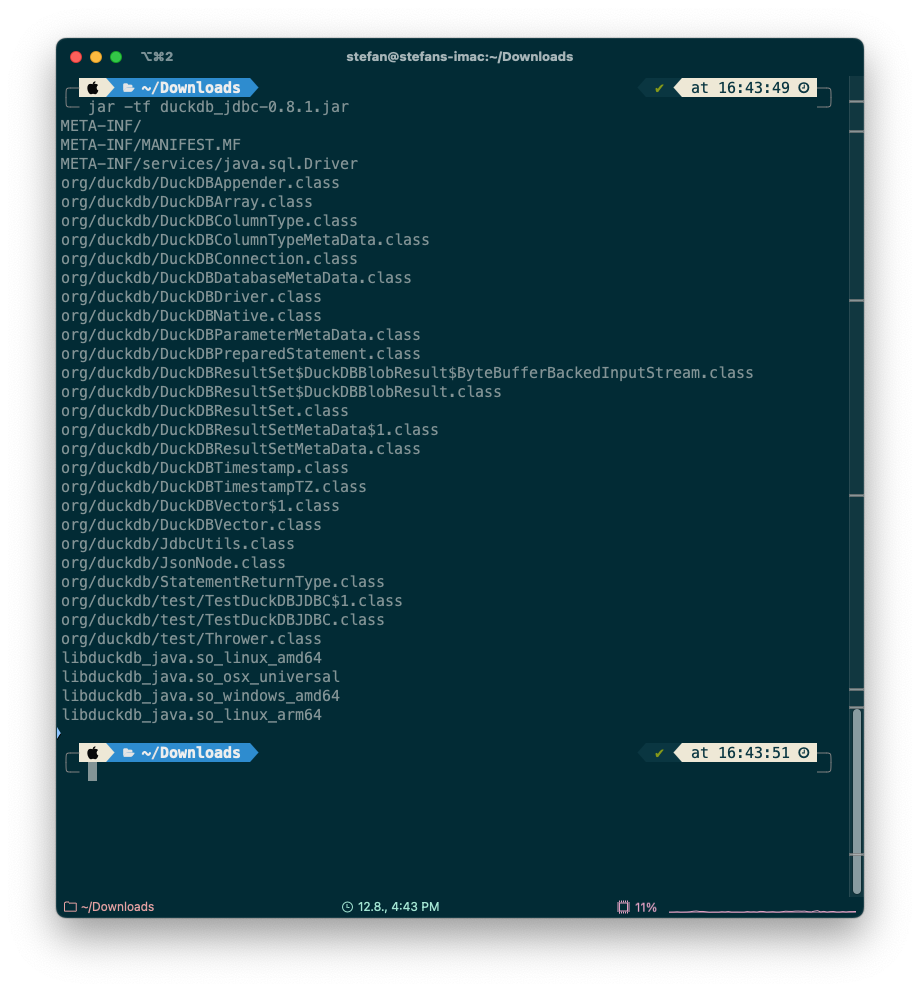
Task: Click CPU chip icon in status bar
Action: (623, 907)
